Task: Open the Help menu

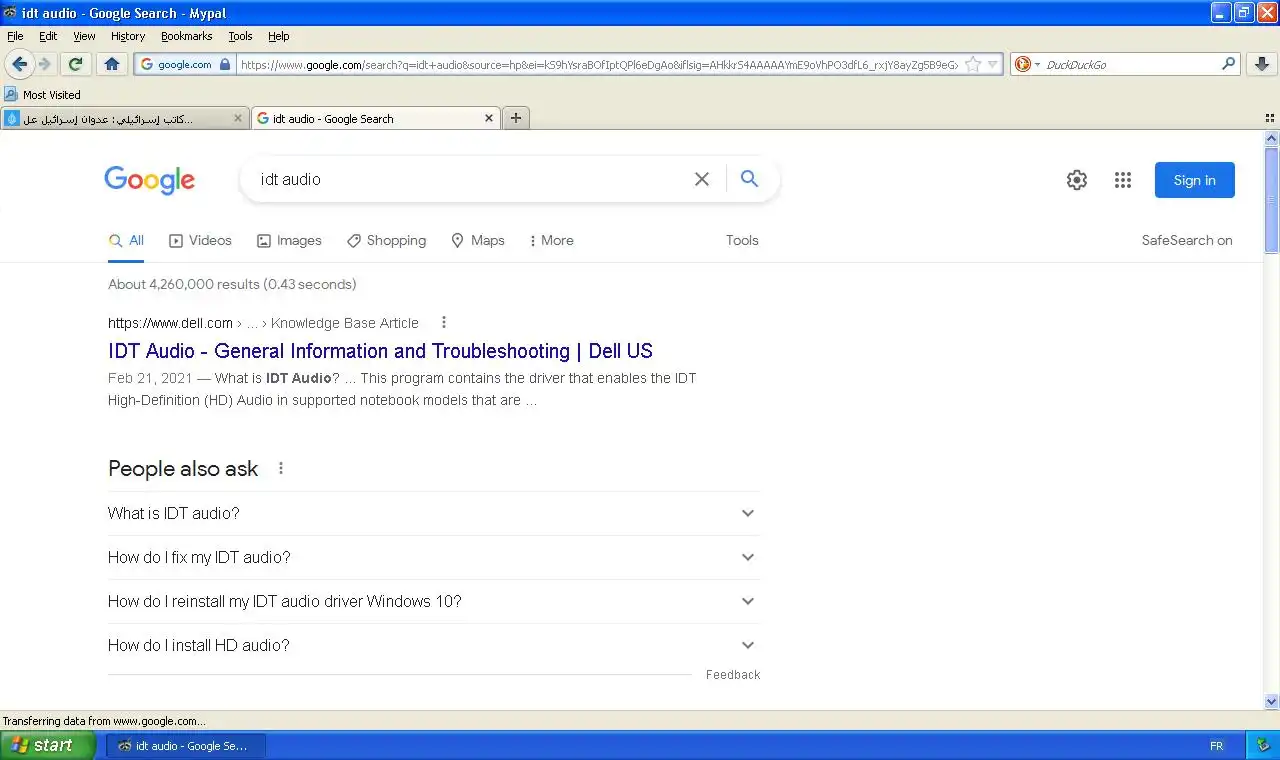Action: point(279,36)
